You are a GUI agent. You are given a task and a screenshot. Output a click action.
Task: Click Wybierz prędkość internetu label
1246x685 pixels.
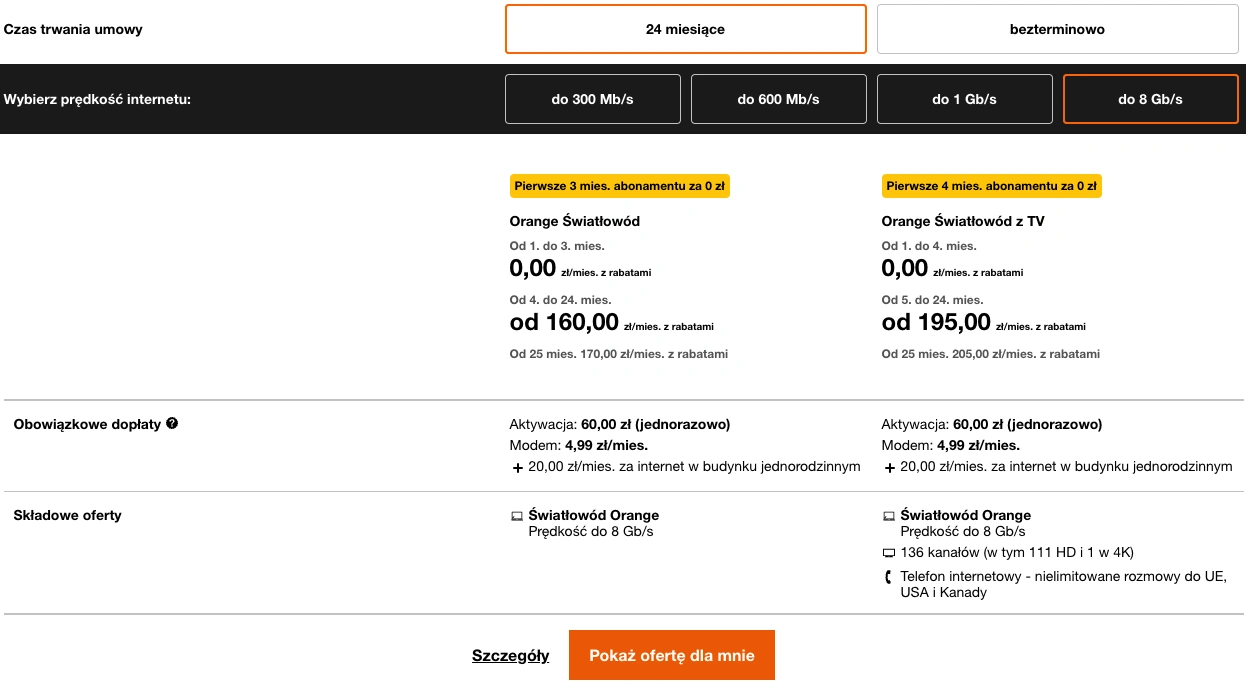tap(98, 100)
